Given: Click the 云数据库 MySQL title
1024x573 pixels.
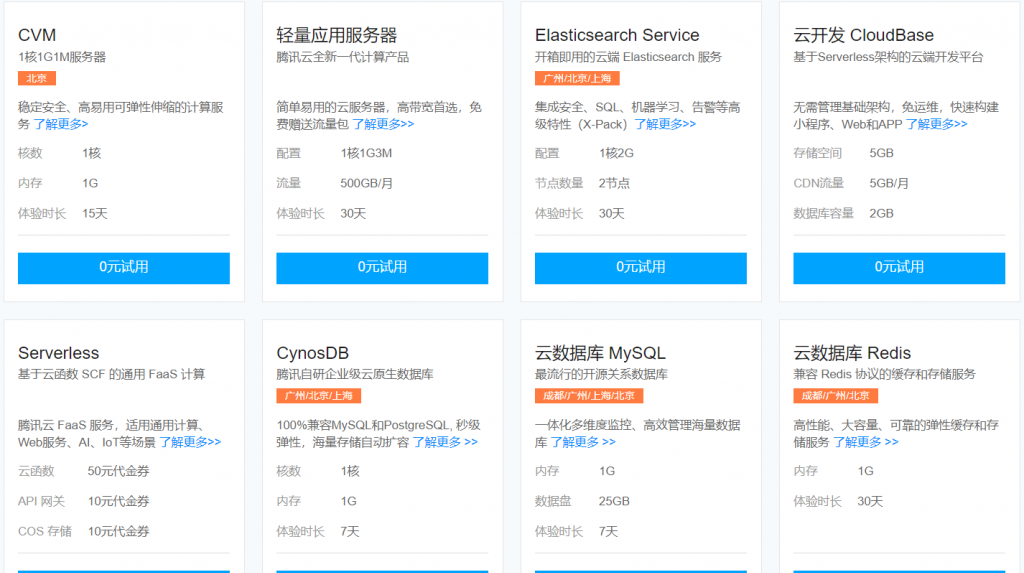Looking at the screenshot, I should pyautogui.click(x=600, y=353).
